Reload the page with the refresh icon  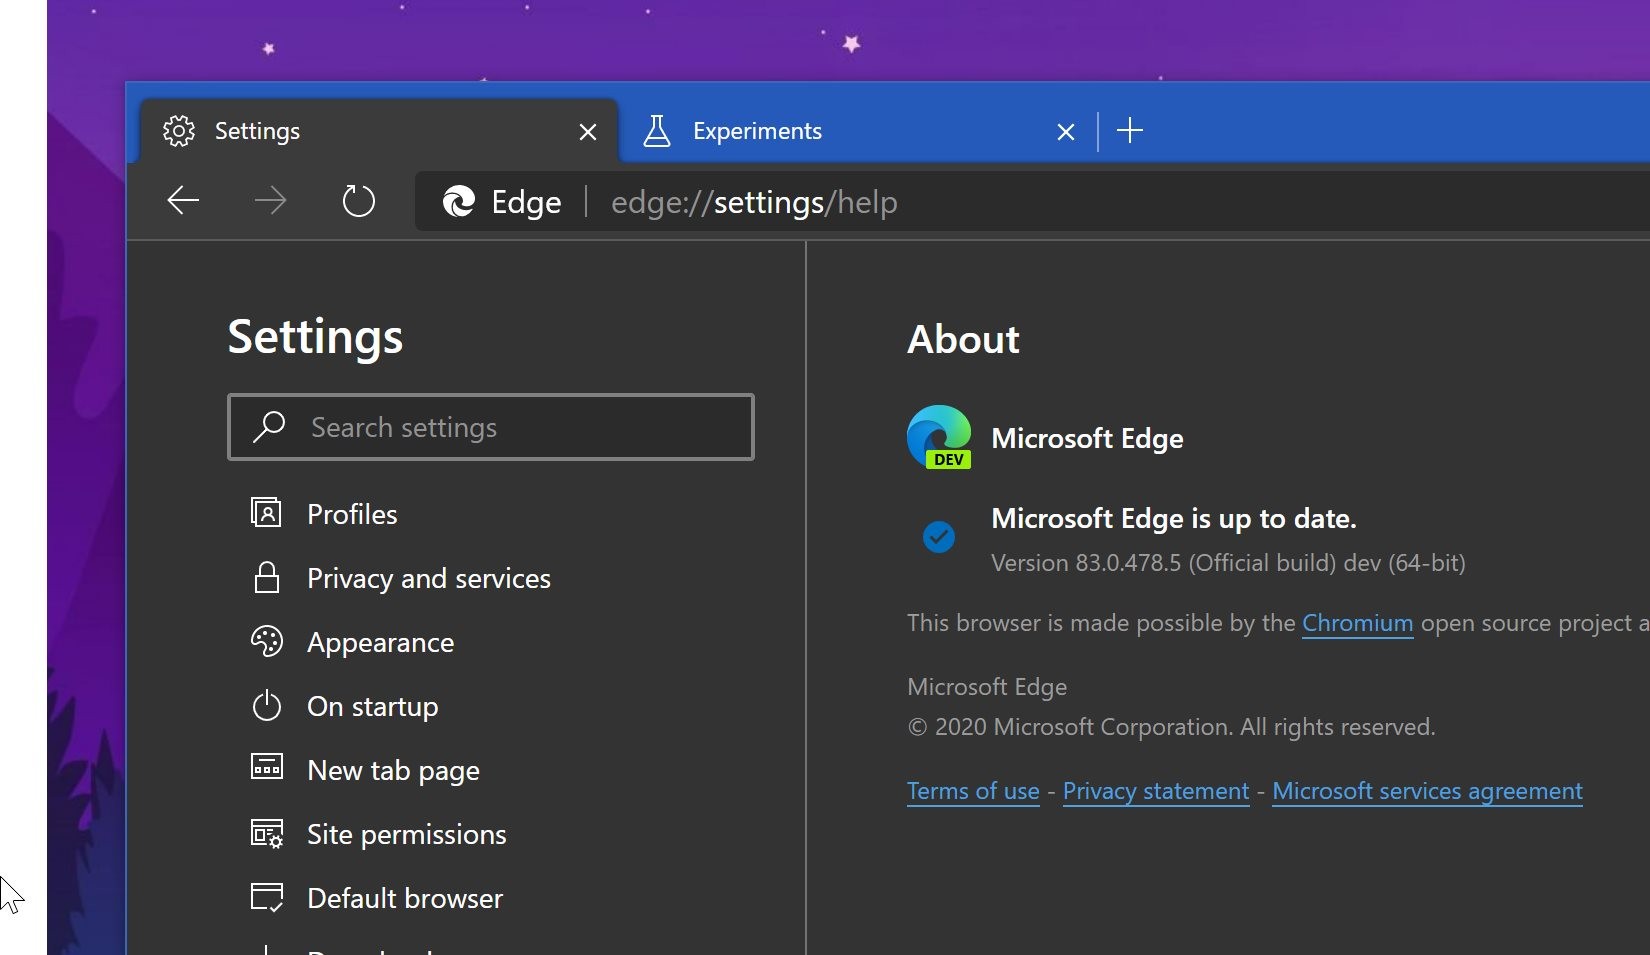(x=358, y=201)
